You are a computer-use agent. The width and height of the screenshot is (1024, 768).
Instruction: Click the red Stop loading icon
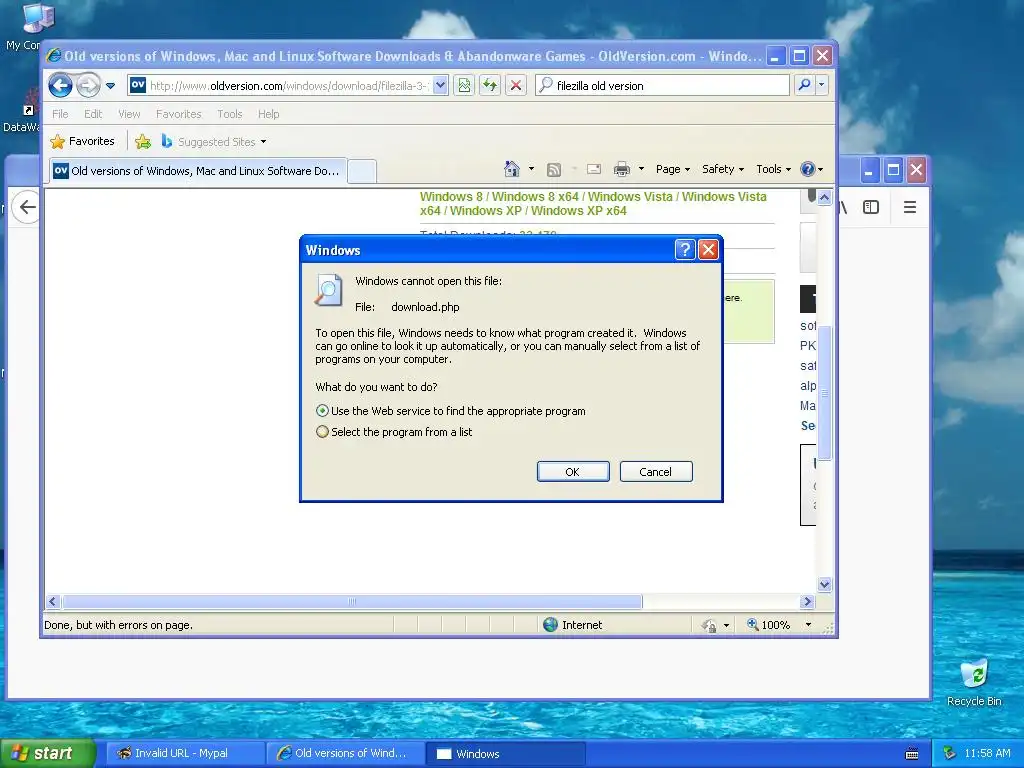pos(515,86)
